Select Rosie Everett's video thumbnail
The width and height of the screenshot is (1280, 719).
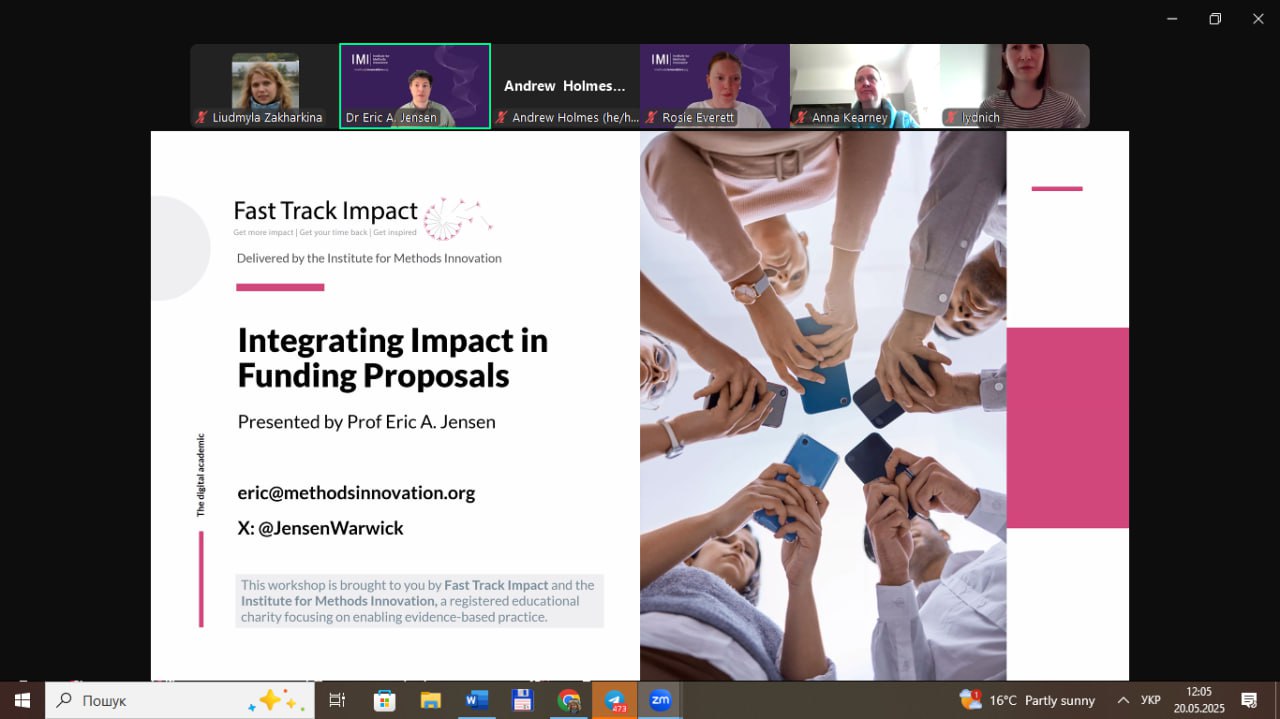pos(715,86)
